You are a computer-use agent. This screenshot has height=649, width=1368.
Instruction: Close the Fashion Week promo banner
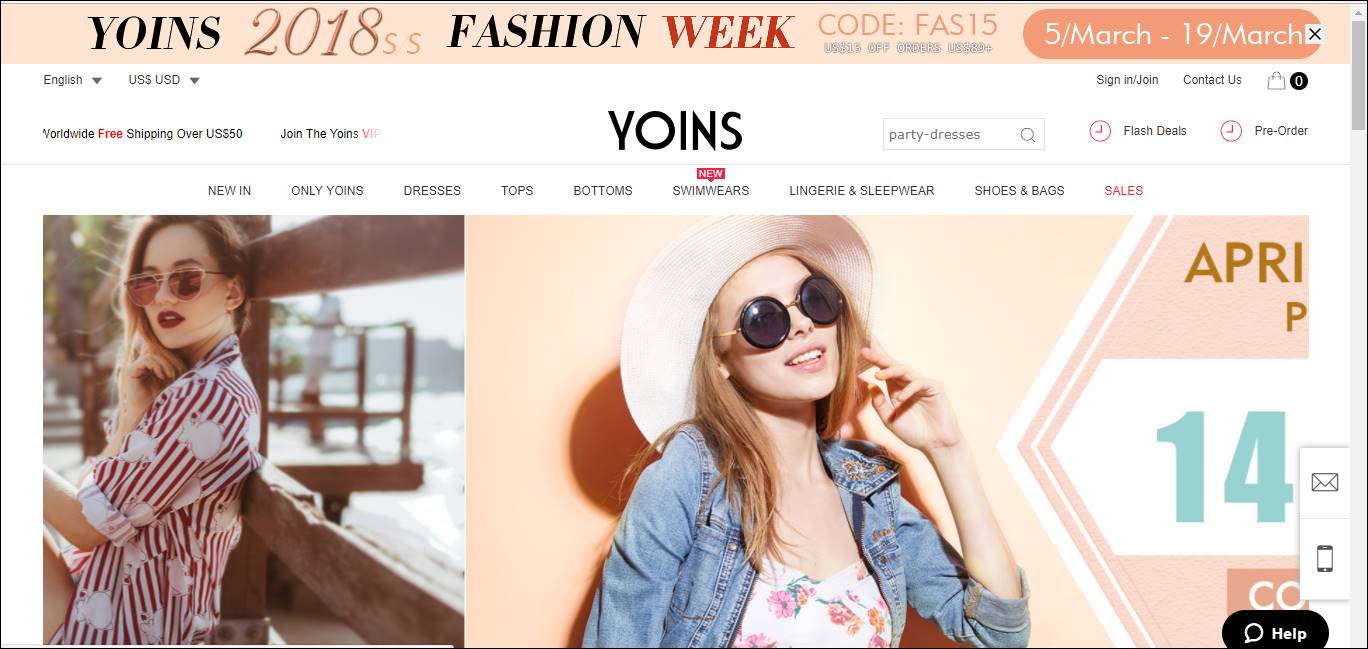coord(1314,34)
